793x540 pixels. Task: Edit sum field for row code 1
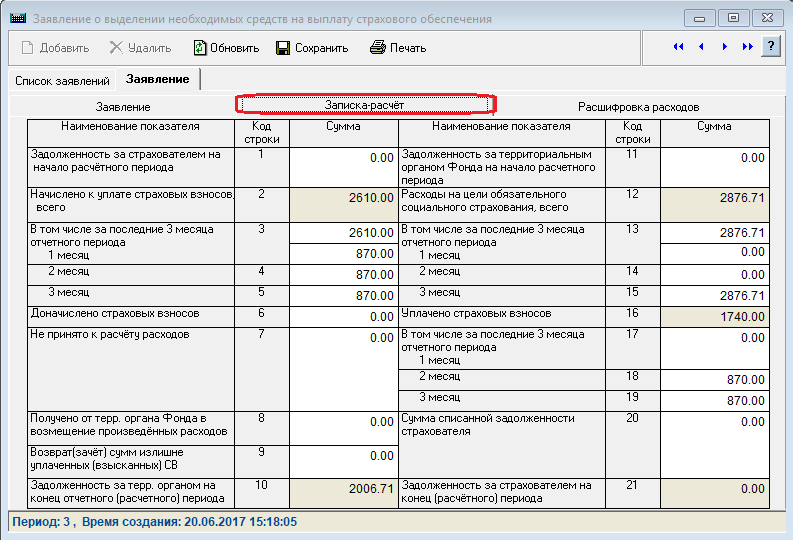click(344, 167)
